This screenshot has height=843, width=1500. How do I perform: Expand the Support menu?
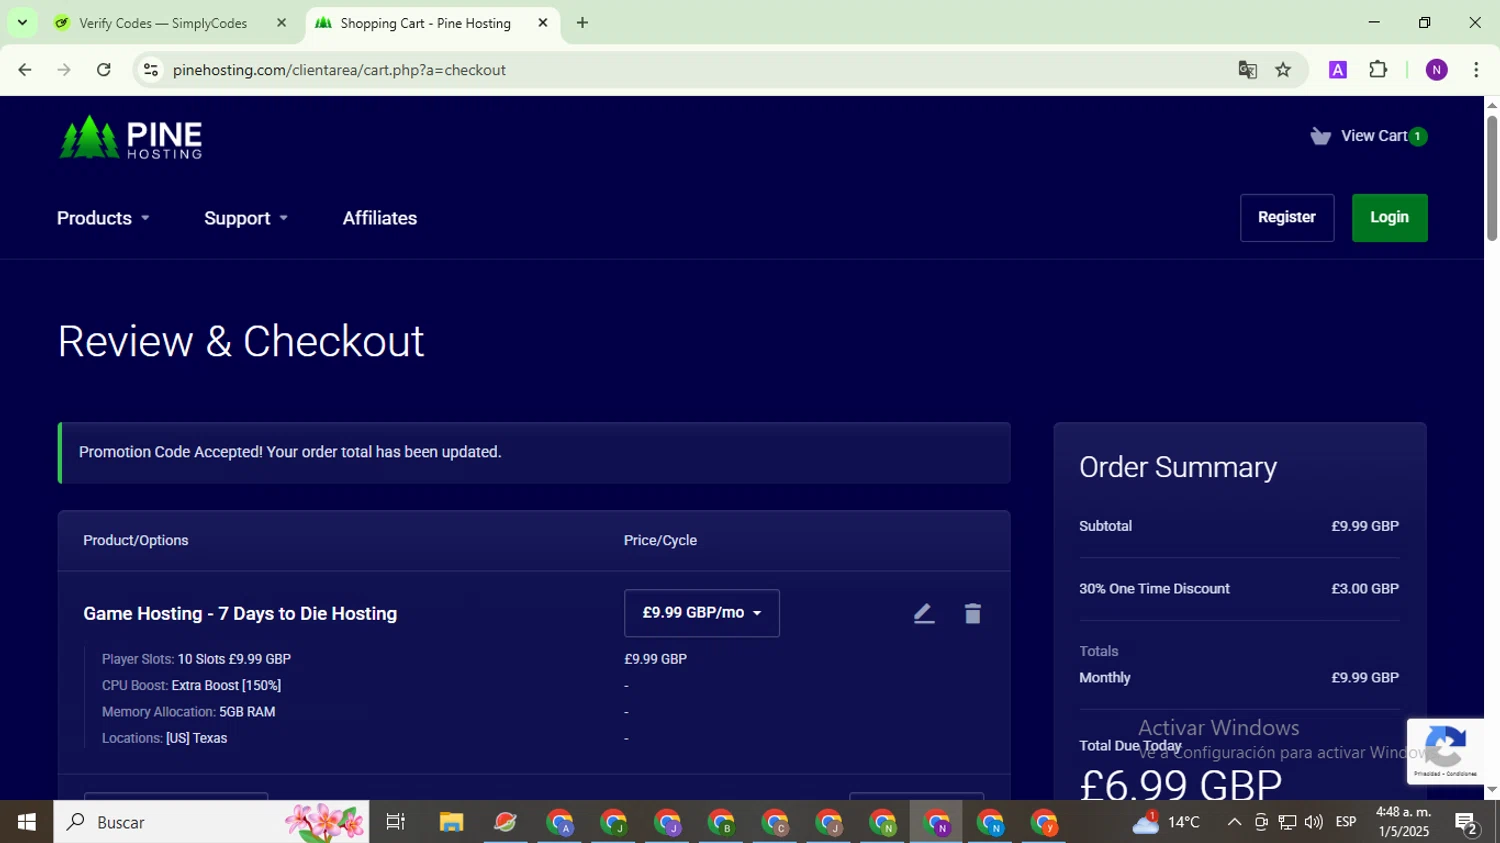click(x=246, y=218)
